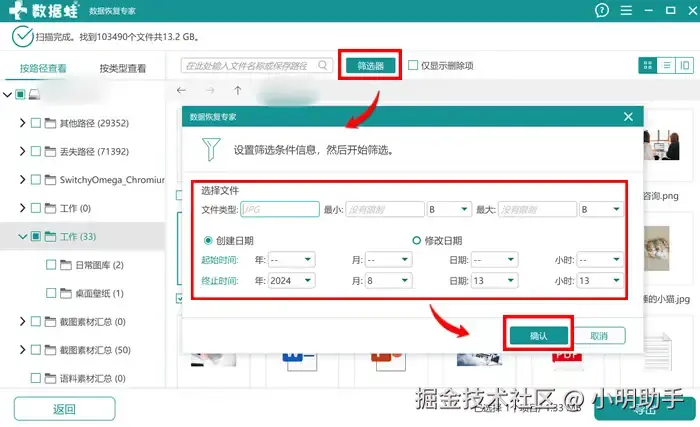Click the 桌面壁纸 folder icon

pos(66,293)
